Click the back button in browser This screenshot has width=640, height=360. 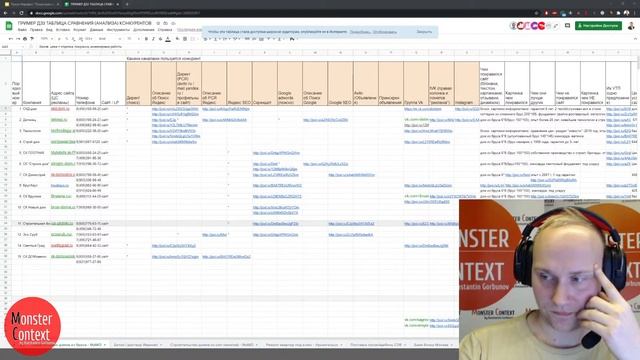5,13
